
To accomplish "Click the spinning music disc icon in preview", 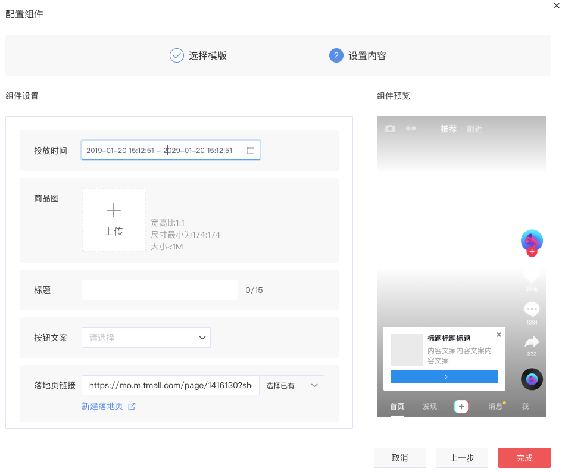I will coord(532,379).
